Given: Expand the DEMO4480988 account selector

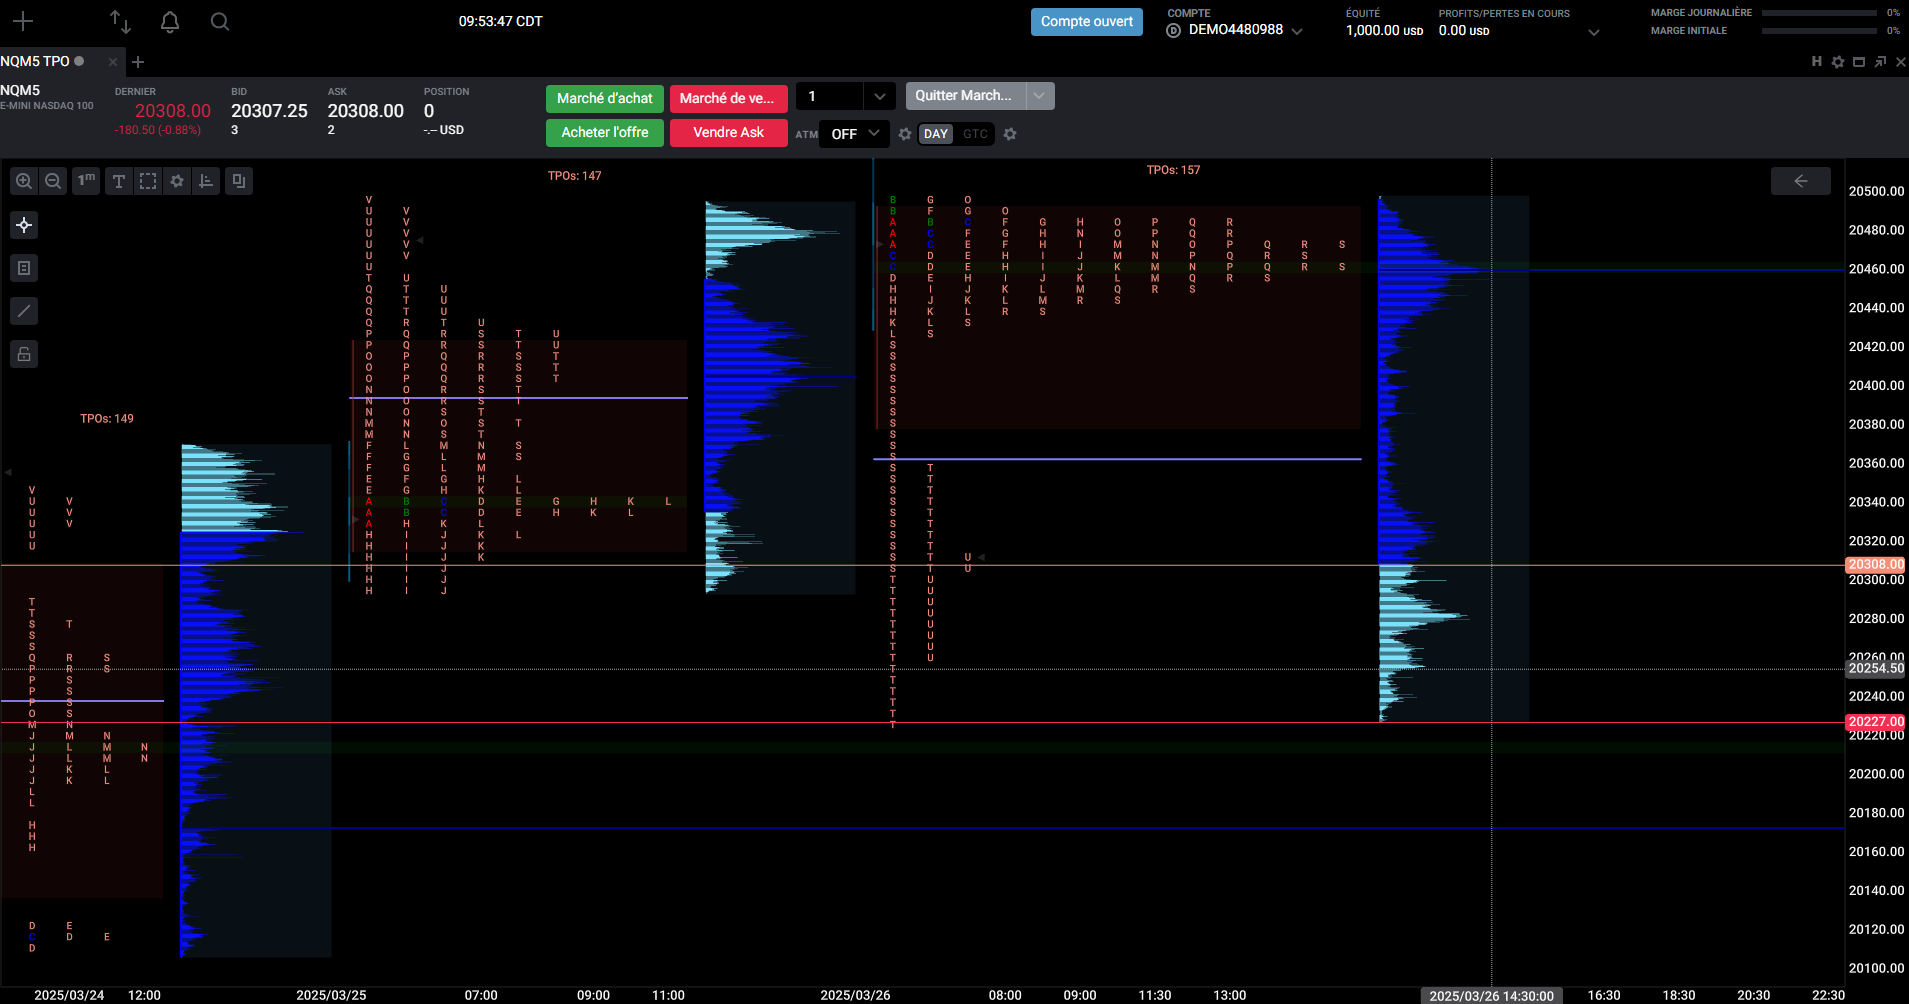Looking at the screenshot, I should pyautogui.click(x=1297, y=31).
